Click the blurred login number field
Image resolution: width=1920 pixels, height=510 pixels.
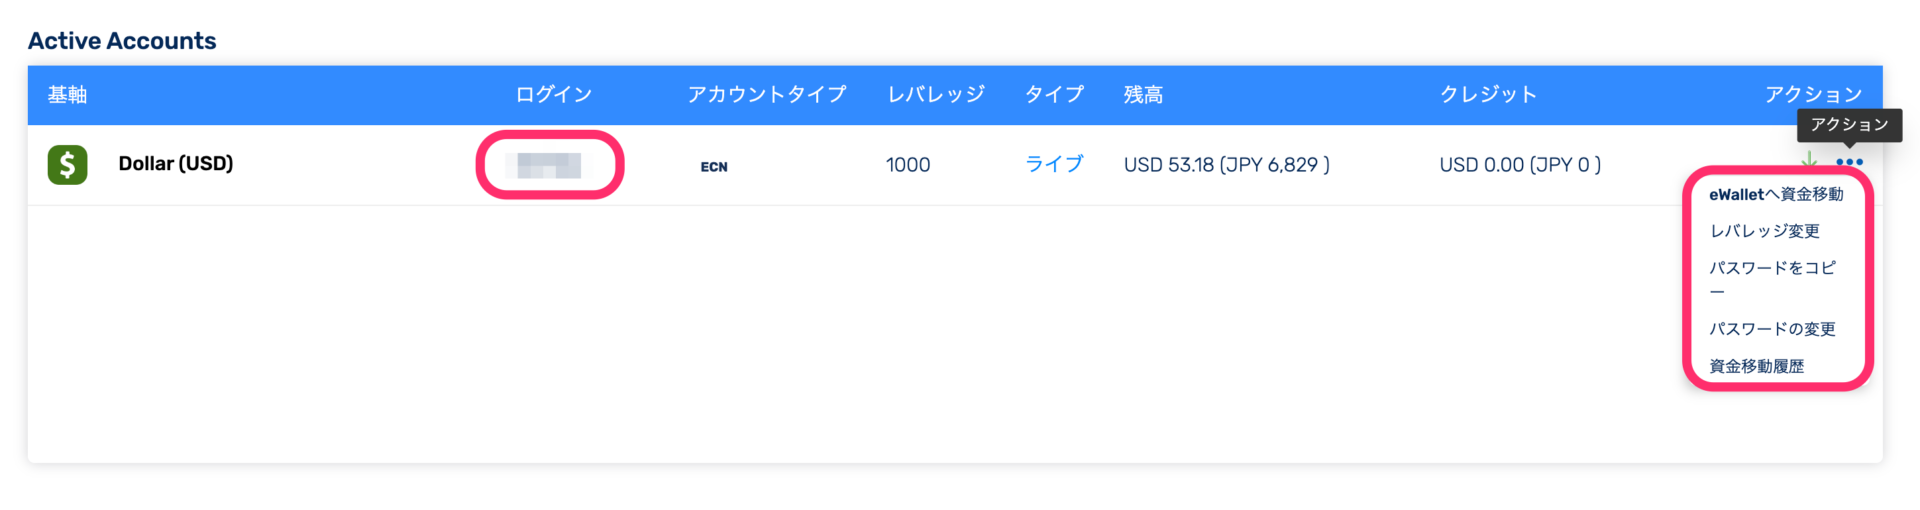549,165
